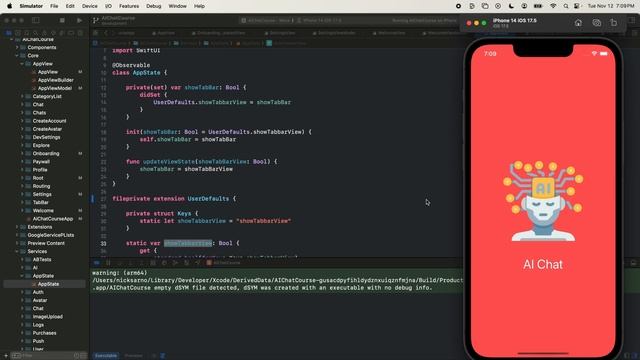Viewport: 640px width, 360px height.
Task: Take a Simulator screenshot with camera icon
Action: coord(596,23)
